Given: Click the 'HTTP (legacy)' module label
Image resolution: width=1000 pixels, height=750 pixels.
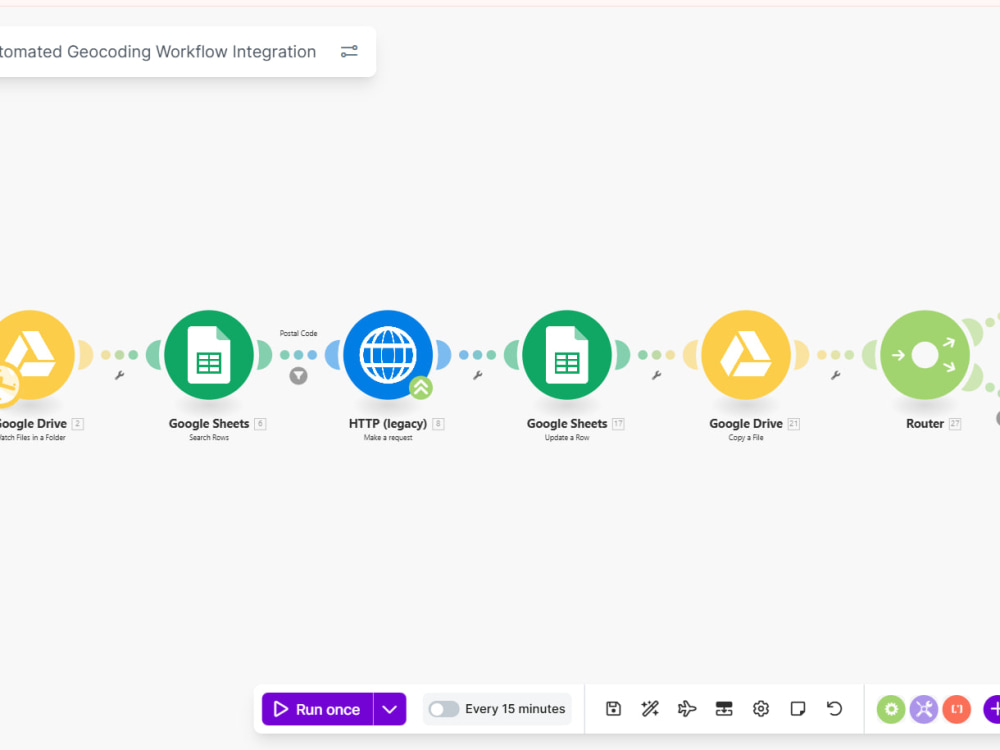Looking at the screenshot, I should coord(388,423).
